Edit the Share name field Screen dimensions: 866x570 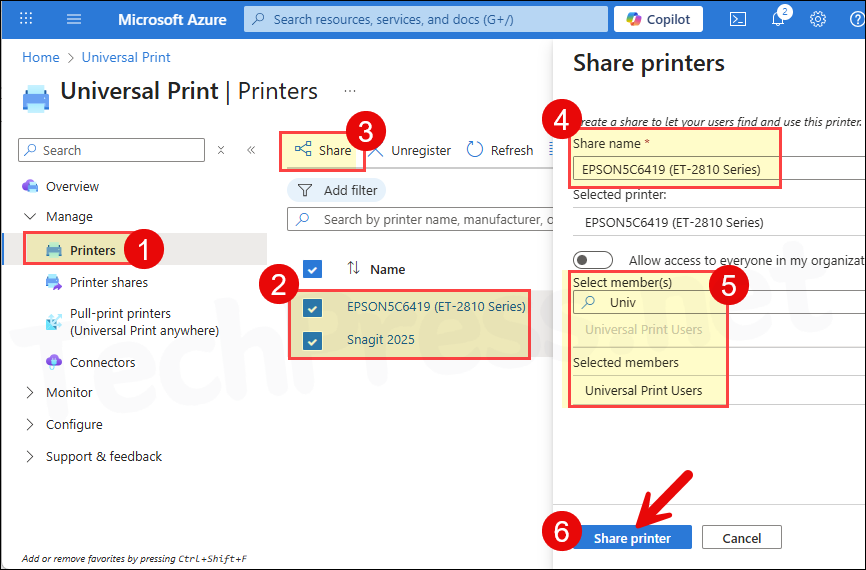point(718,169)
